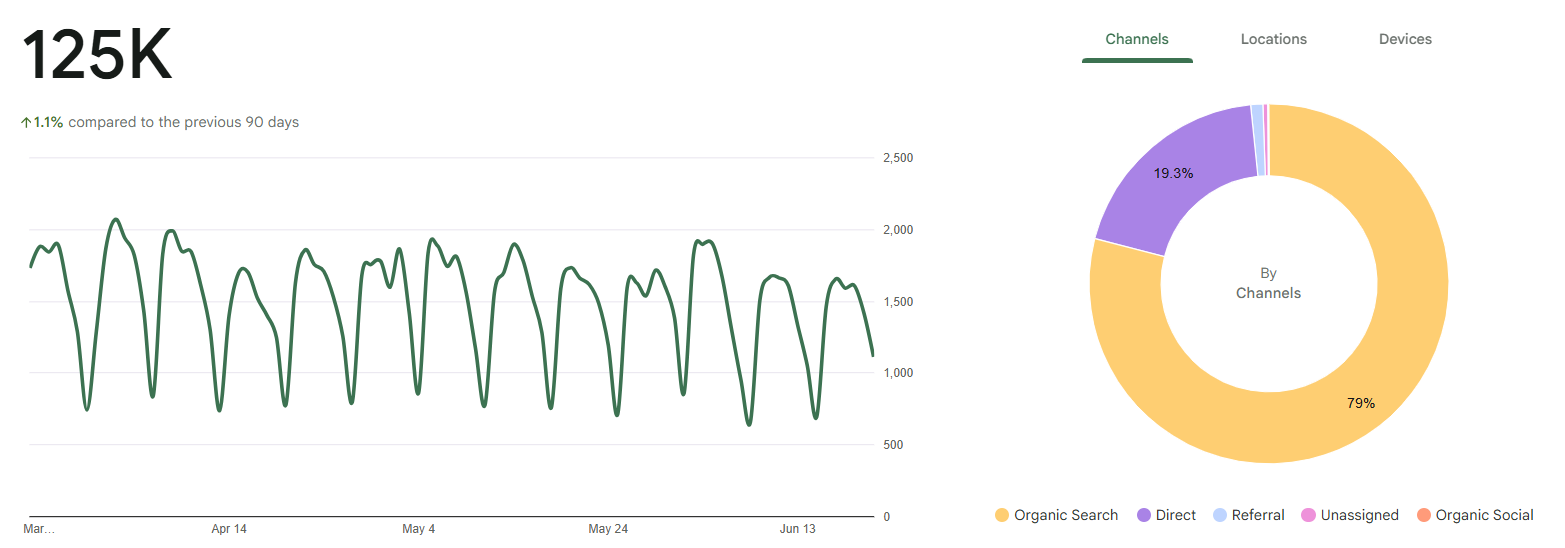Click the green up arrow beside 1.1%
This screenshot has height=548, width=1565.
(26, 123)
